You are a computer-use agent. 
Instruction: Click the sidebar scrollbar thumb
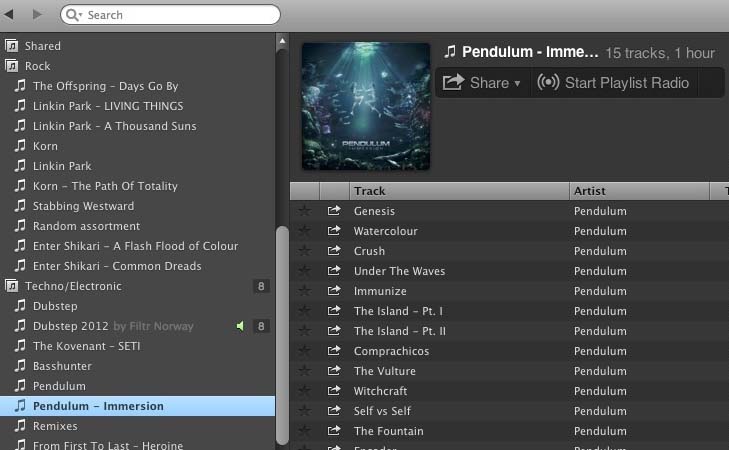point(282,335)
